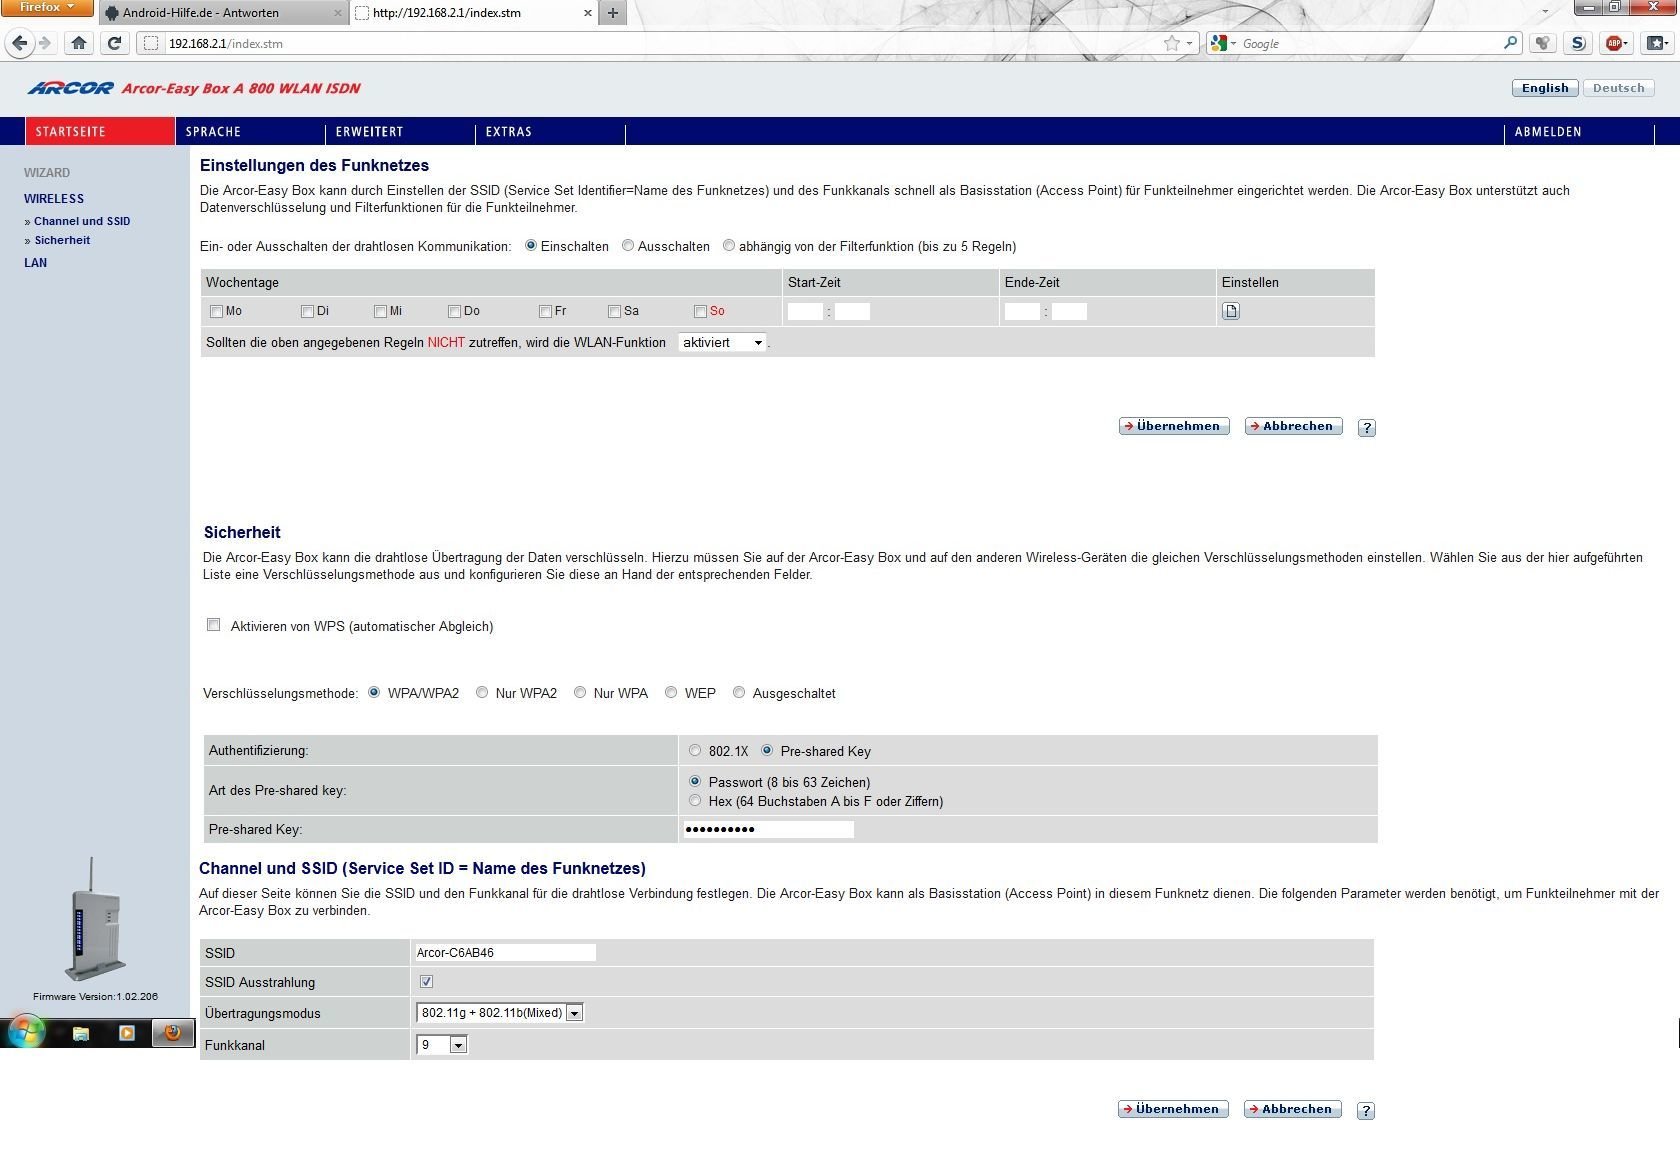Click the SSID input field
Screen dimensions: 1680x1168
coord(505,952)
